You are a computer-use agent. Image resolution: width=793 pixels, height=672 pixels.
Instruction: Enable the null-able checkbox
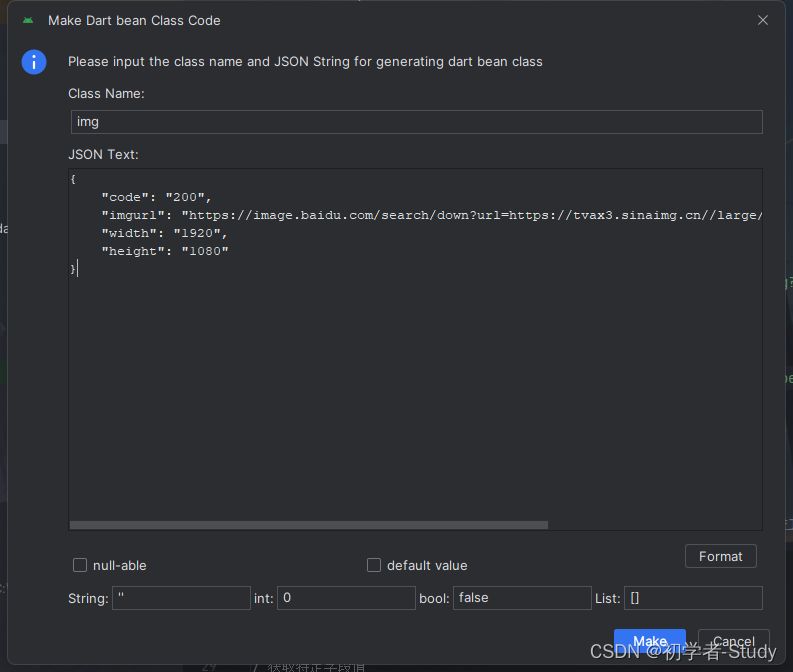coord(80,565)
